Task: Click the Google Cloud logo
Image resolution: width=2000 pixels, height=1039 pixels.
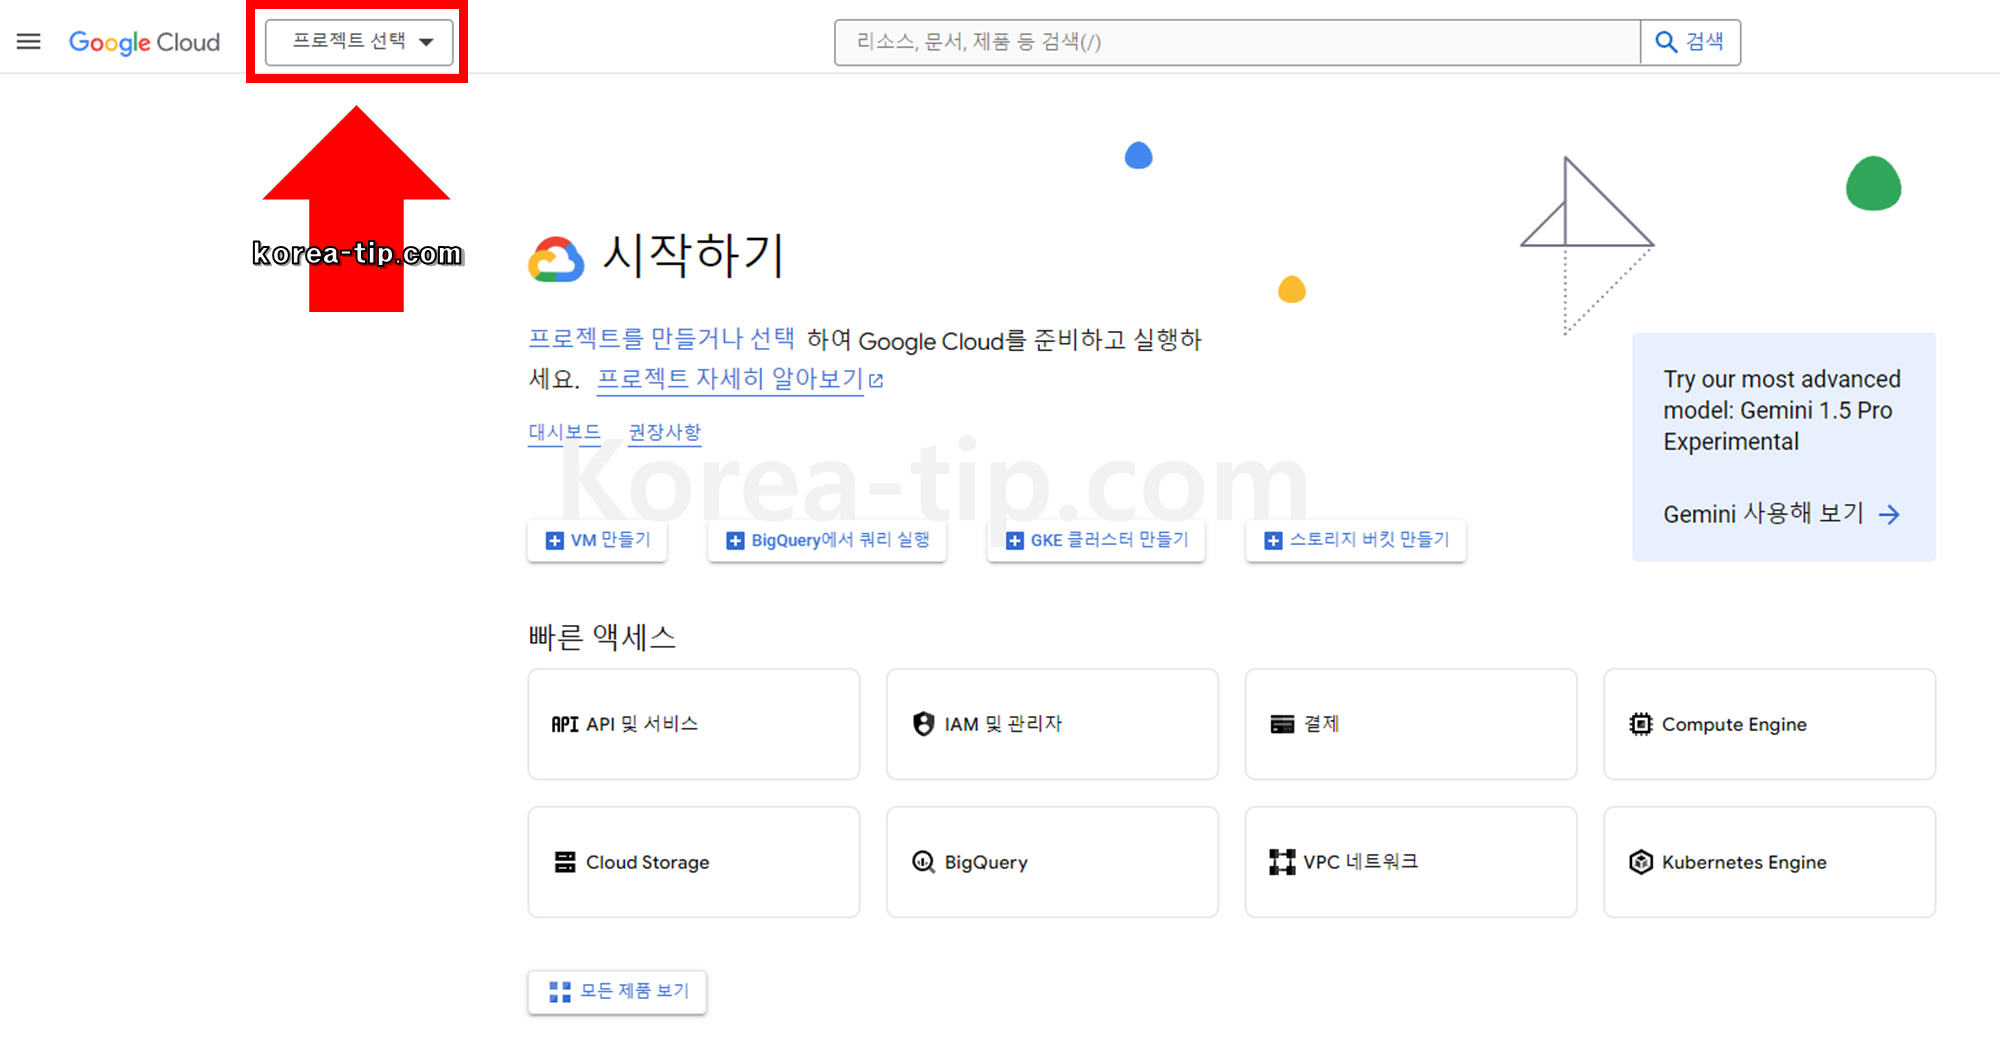Action: pyautogui.click(x=144, y=42)
